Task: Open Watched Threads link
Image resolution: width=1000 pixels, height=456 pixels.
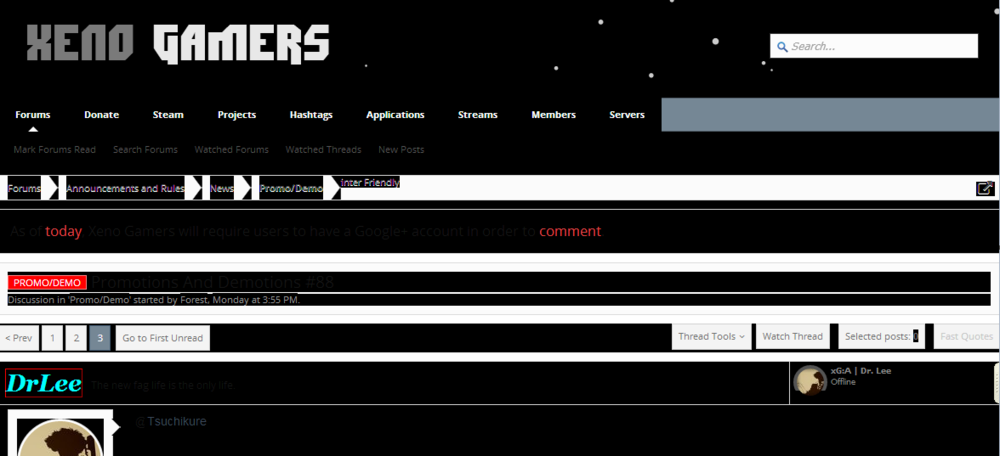Action: click(x=323, y=149)
